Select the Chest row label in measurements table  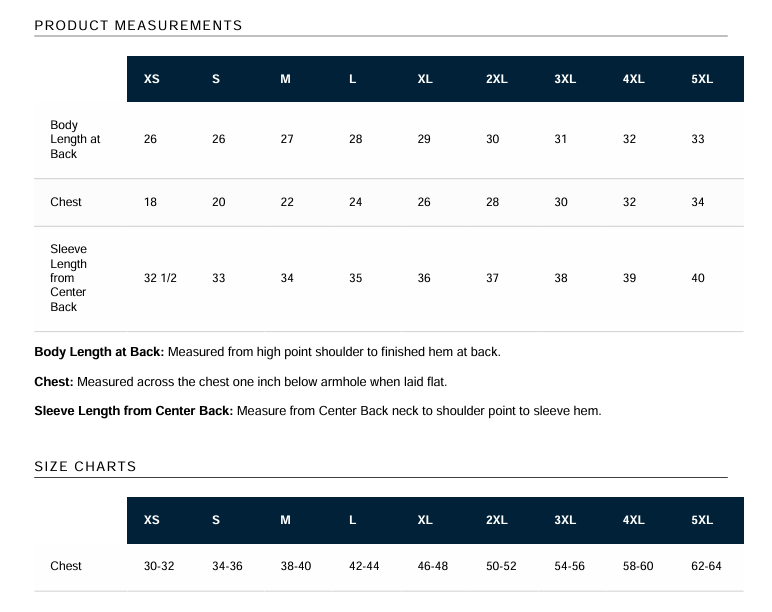point(66,202)
